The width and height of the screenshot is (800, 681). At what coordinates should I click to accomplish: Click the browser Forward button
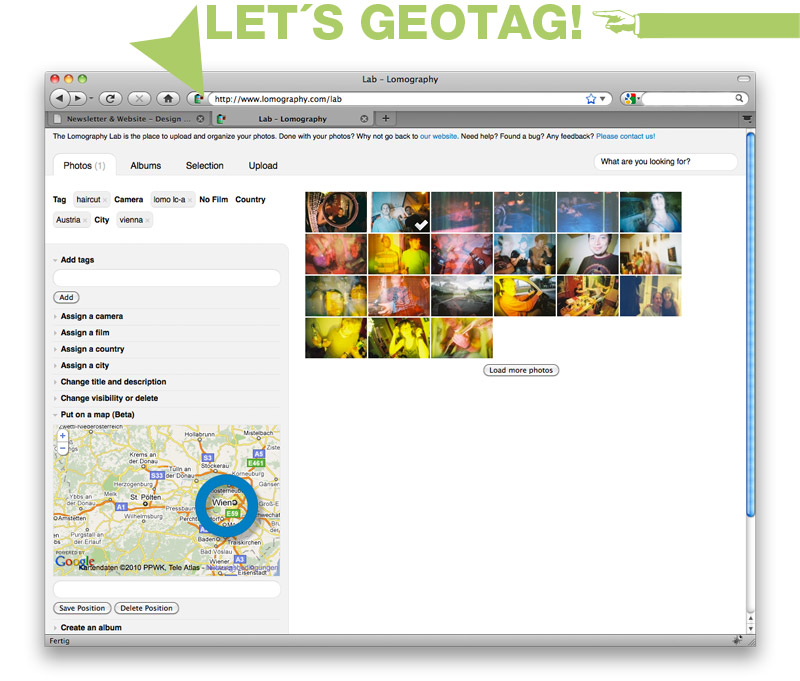point(77,98)
